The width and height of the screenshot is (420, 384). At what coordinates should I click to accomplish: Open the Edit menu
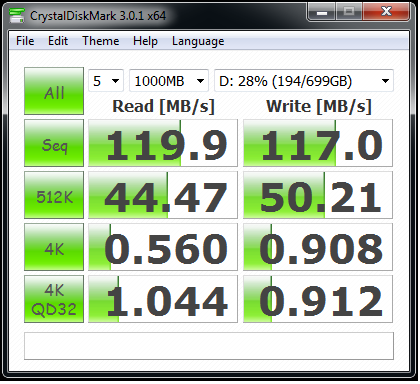point(58,41)
